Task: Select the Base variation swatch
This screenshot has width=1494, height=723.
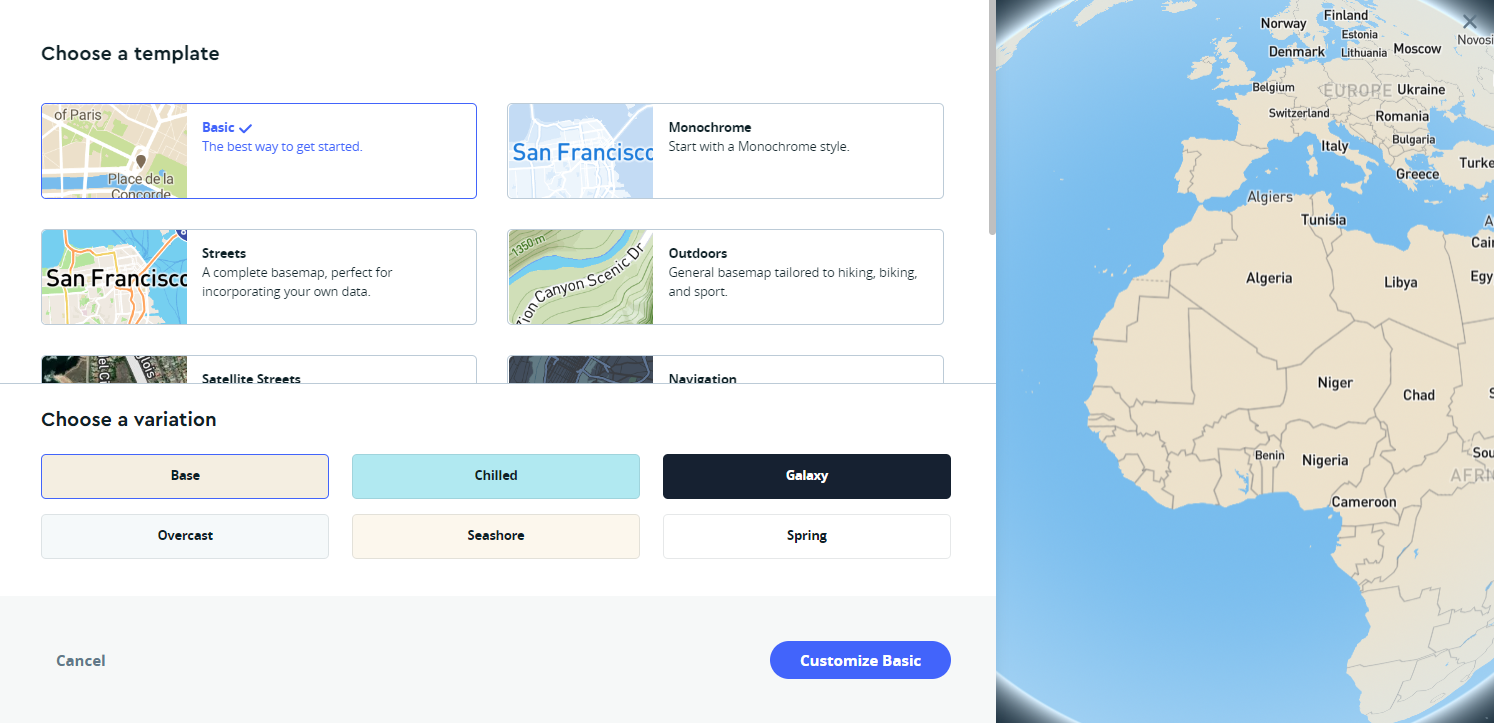Action: coord(185,476)
